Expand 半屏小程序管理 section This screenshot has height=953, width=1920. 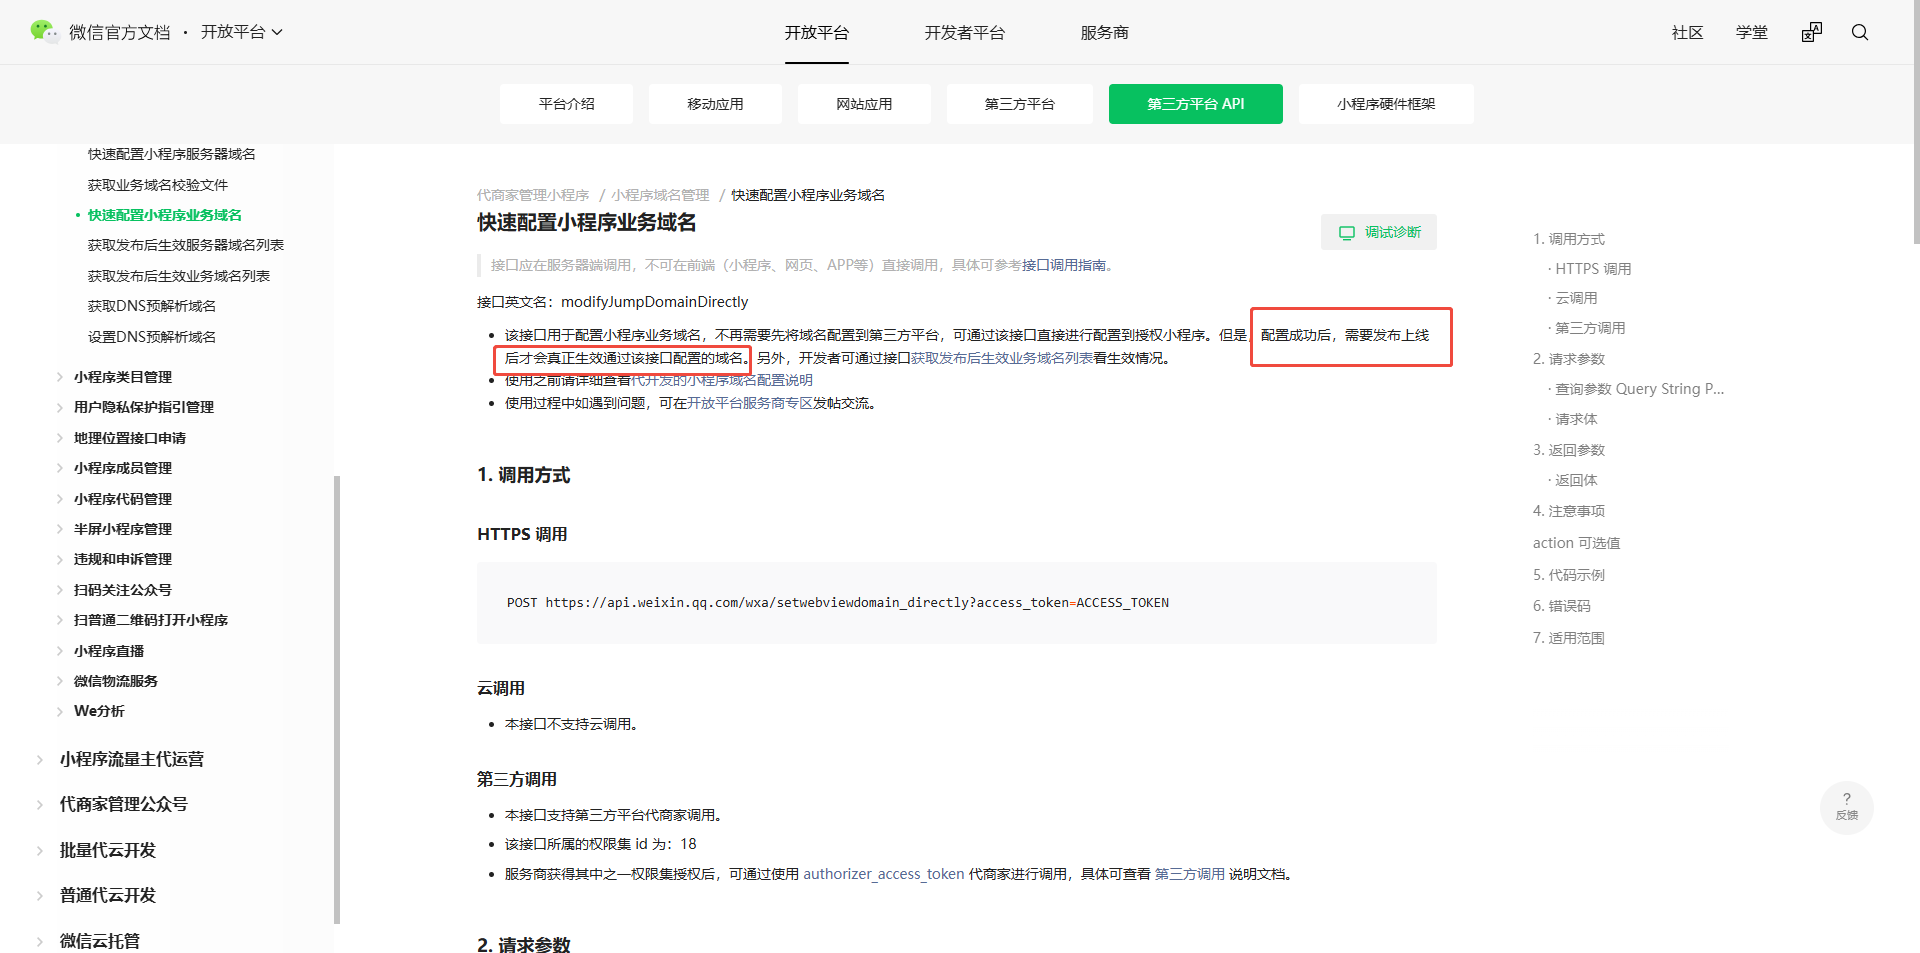[x=123, y=529]
